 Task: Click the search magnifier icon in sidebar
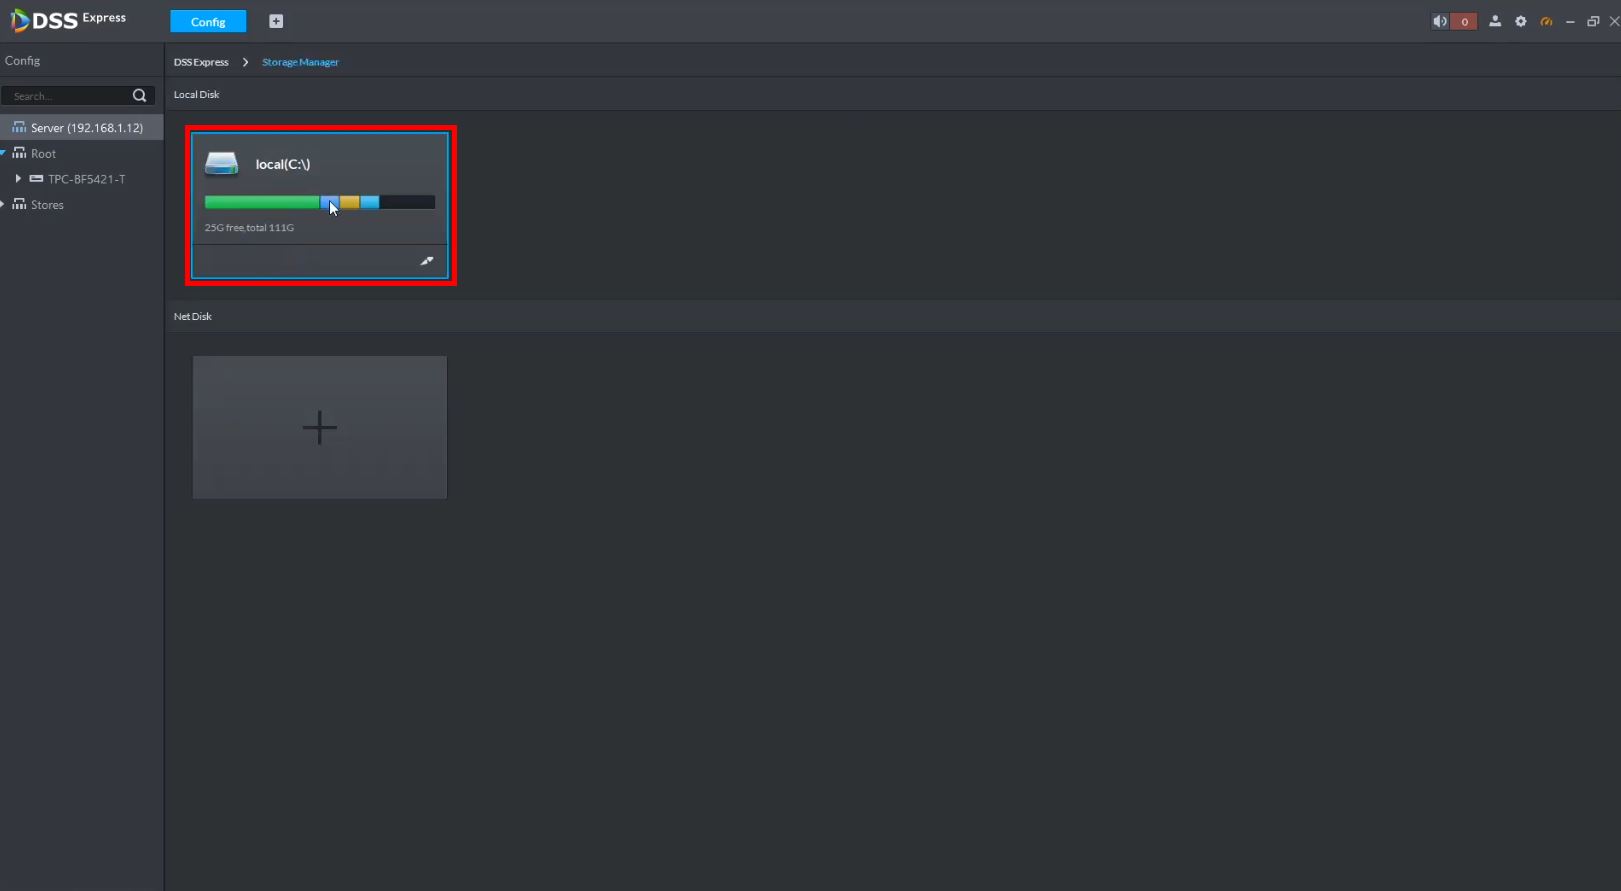[x=139, y=96]
